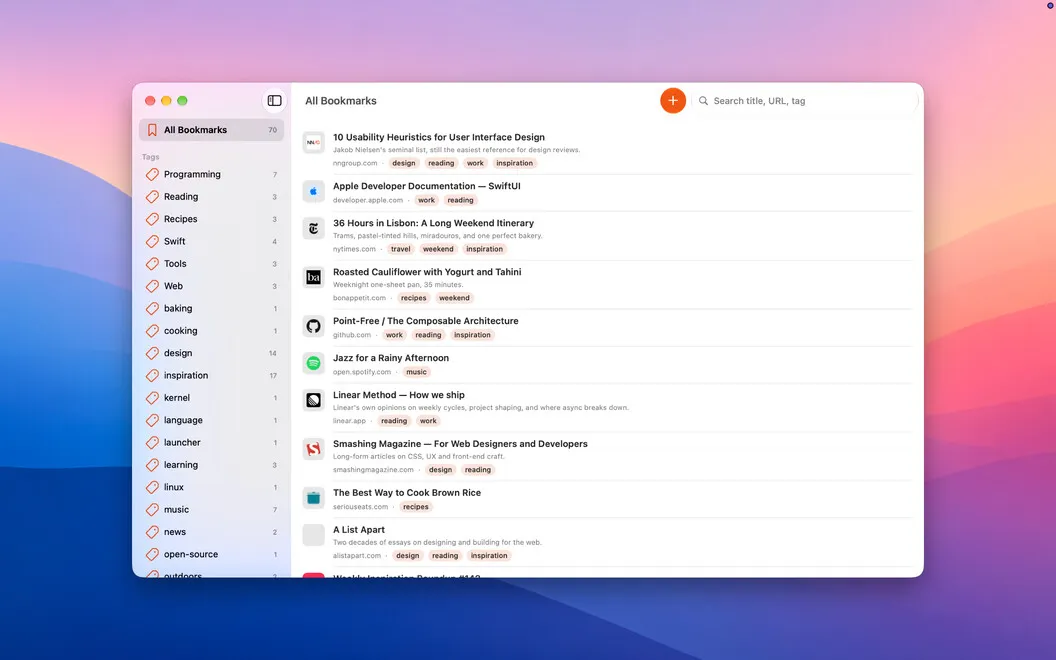Image resolution: width=1056 pixels, height=660 pixels.
Task: Open Linear Method — How we ship
Action: tap(399, 395)
